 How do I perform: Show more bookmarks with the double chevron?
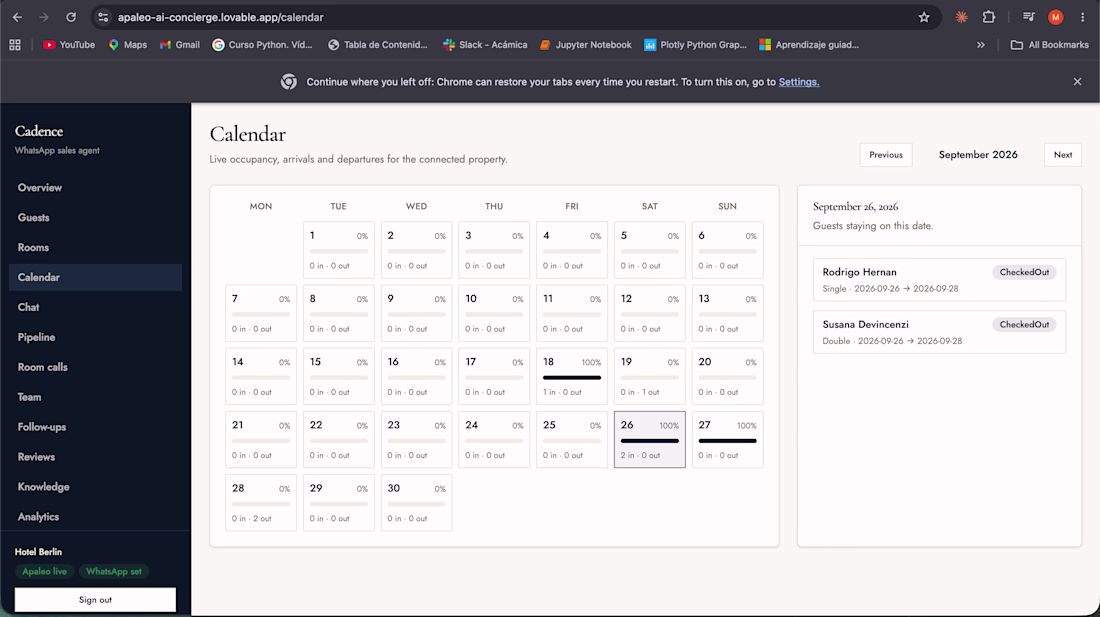981,45
